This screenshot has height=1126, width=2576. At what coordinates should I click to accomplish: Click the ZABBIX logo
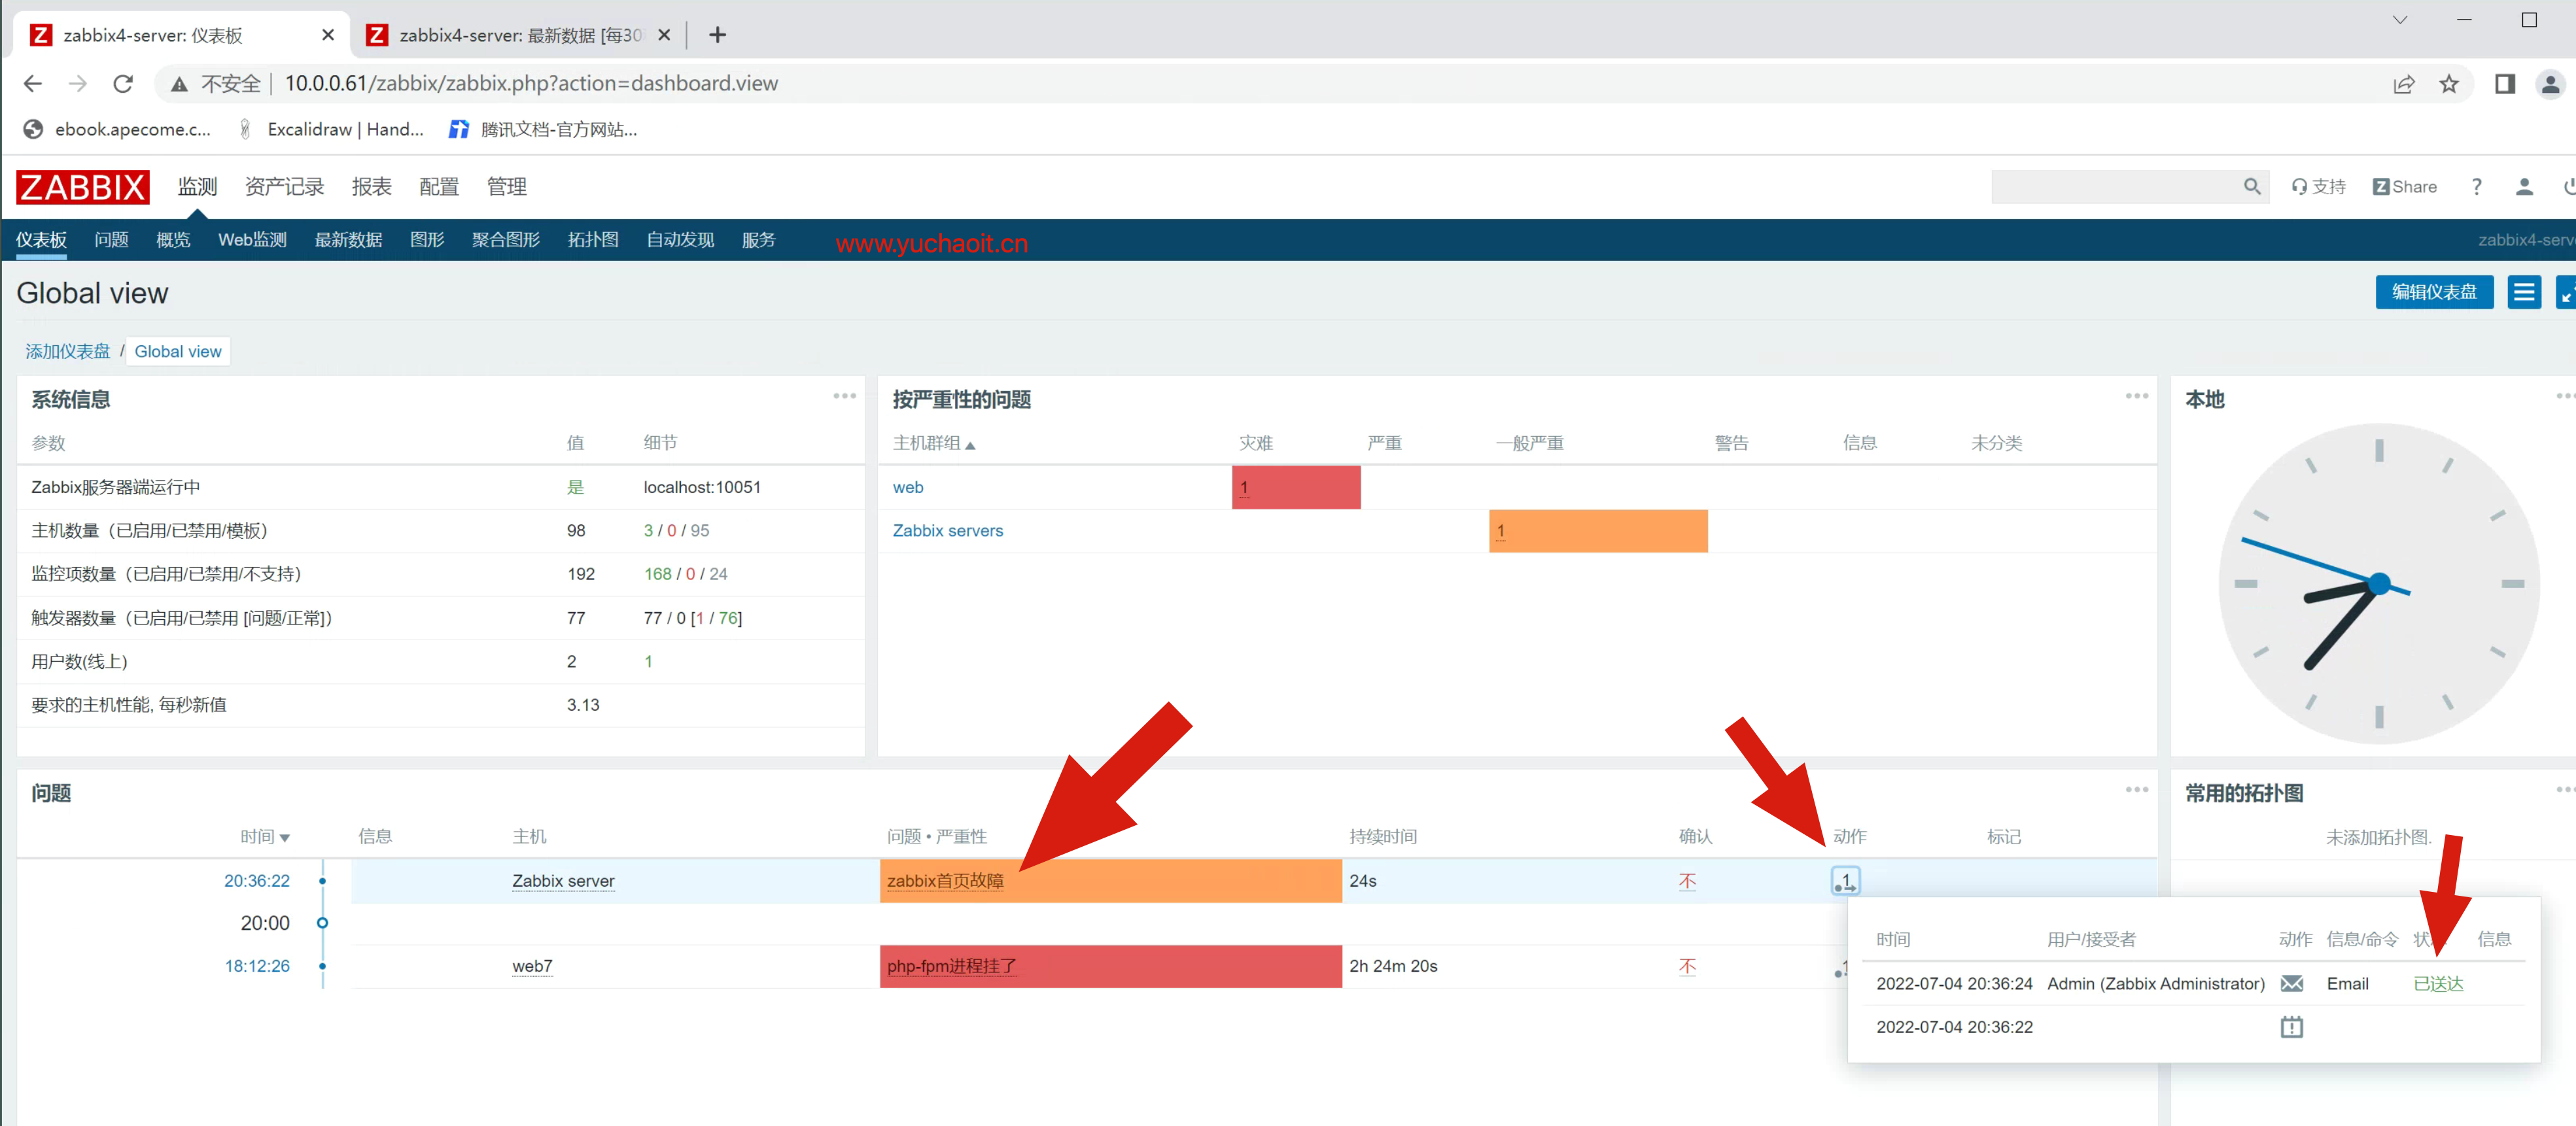[82, 187]
